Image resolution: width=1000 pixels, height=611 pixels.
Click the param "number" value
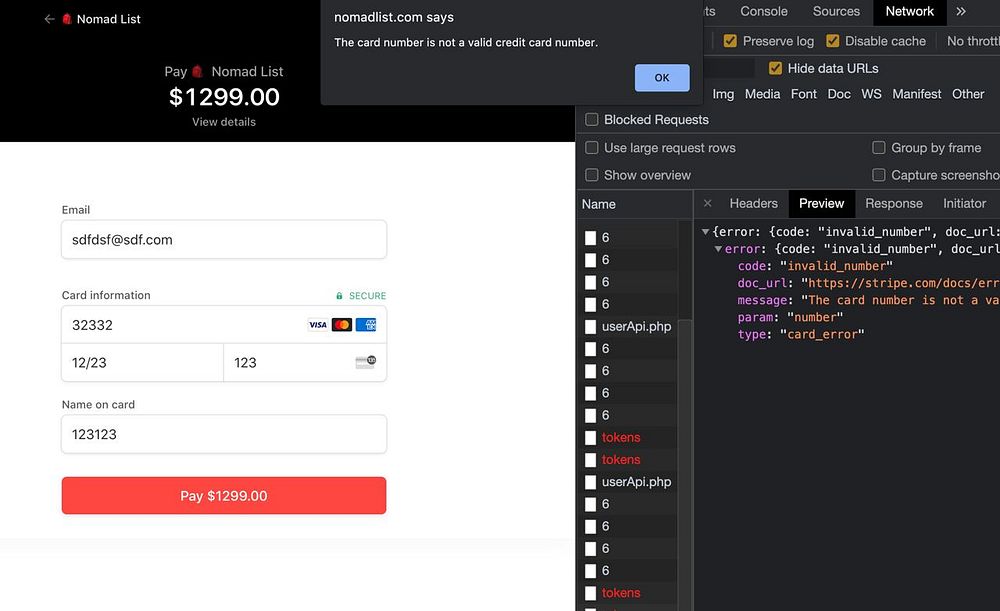[x=815, y=317]
